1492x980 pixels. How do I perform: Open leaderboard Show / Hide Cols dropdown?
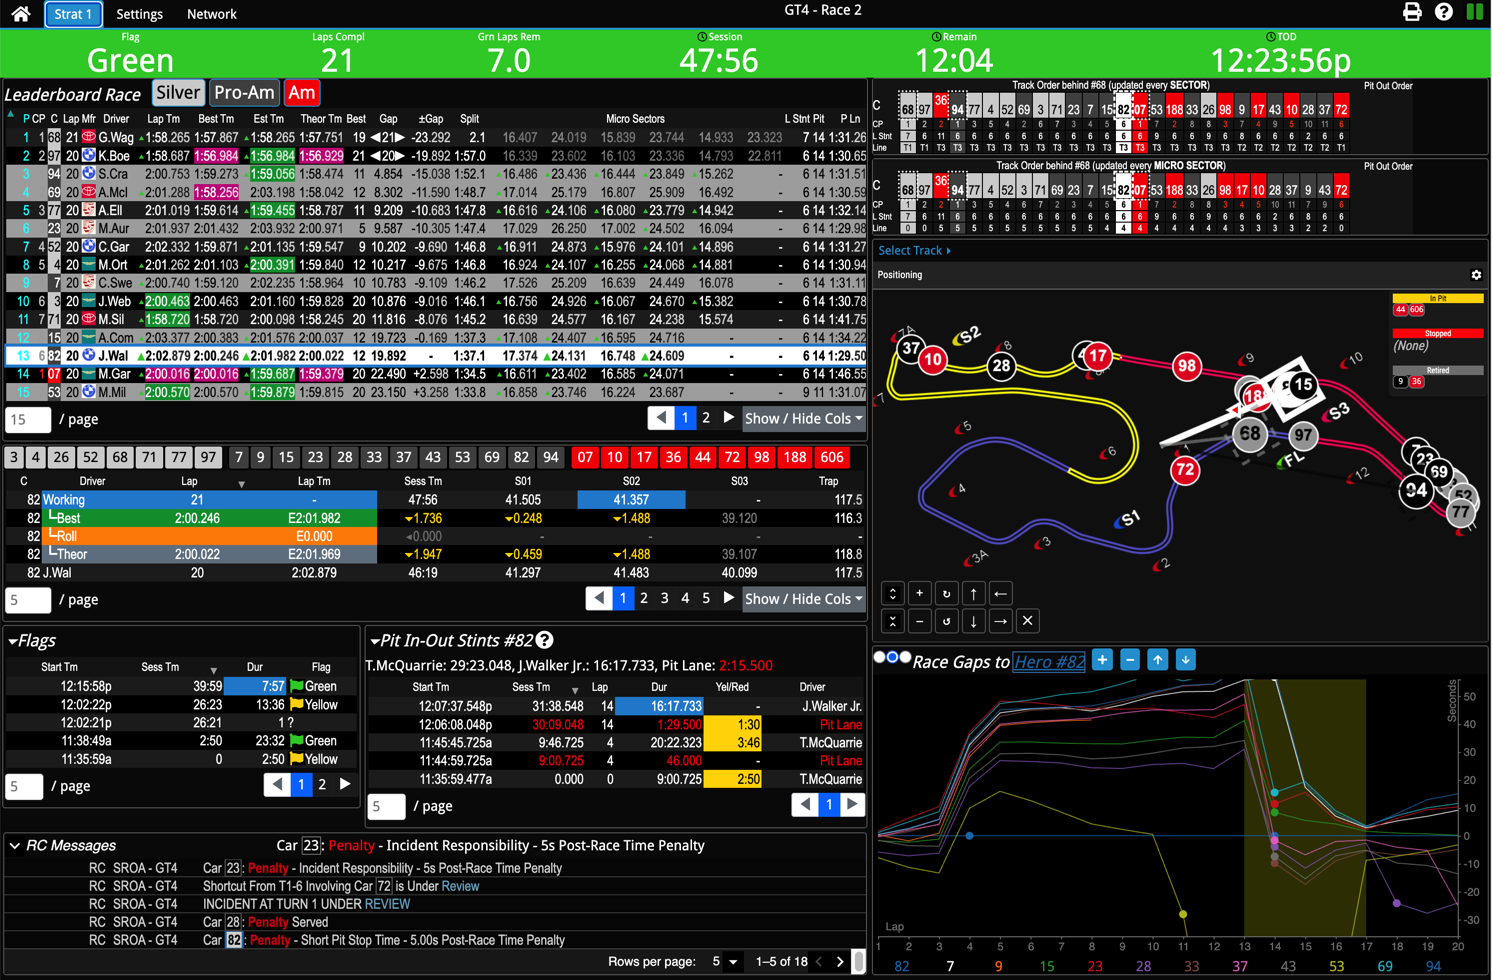(x=803, y=419)
